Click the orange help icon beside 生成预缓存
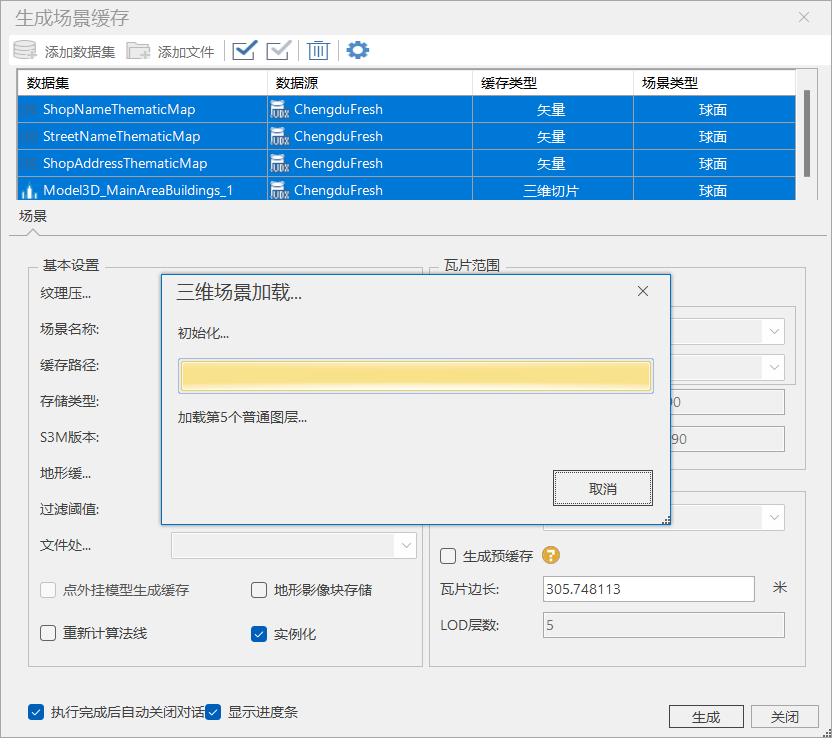The image size is (832, 738). (551, 555)
